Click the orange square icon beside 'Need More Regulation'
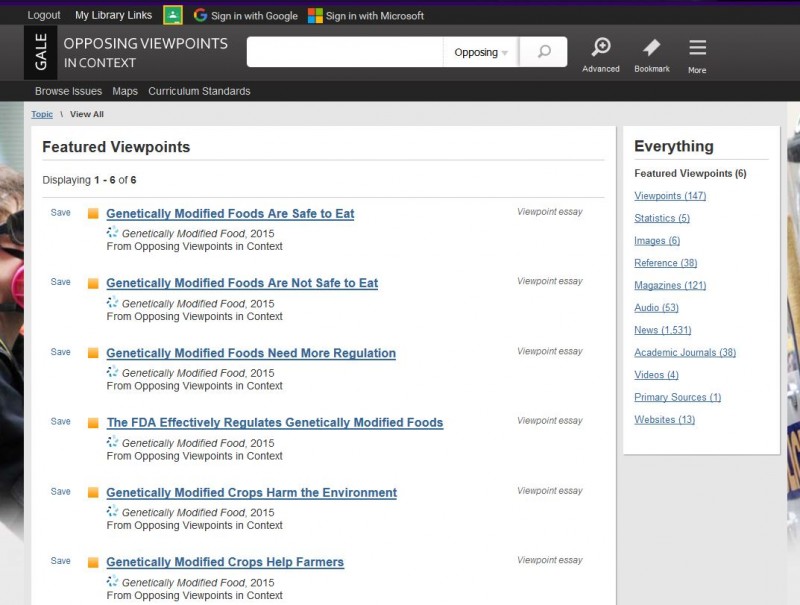 [x=93, y=353]
